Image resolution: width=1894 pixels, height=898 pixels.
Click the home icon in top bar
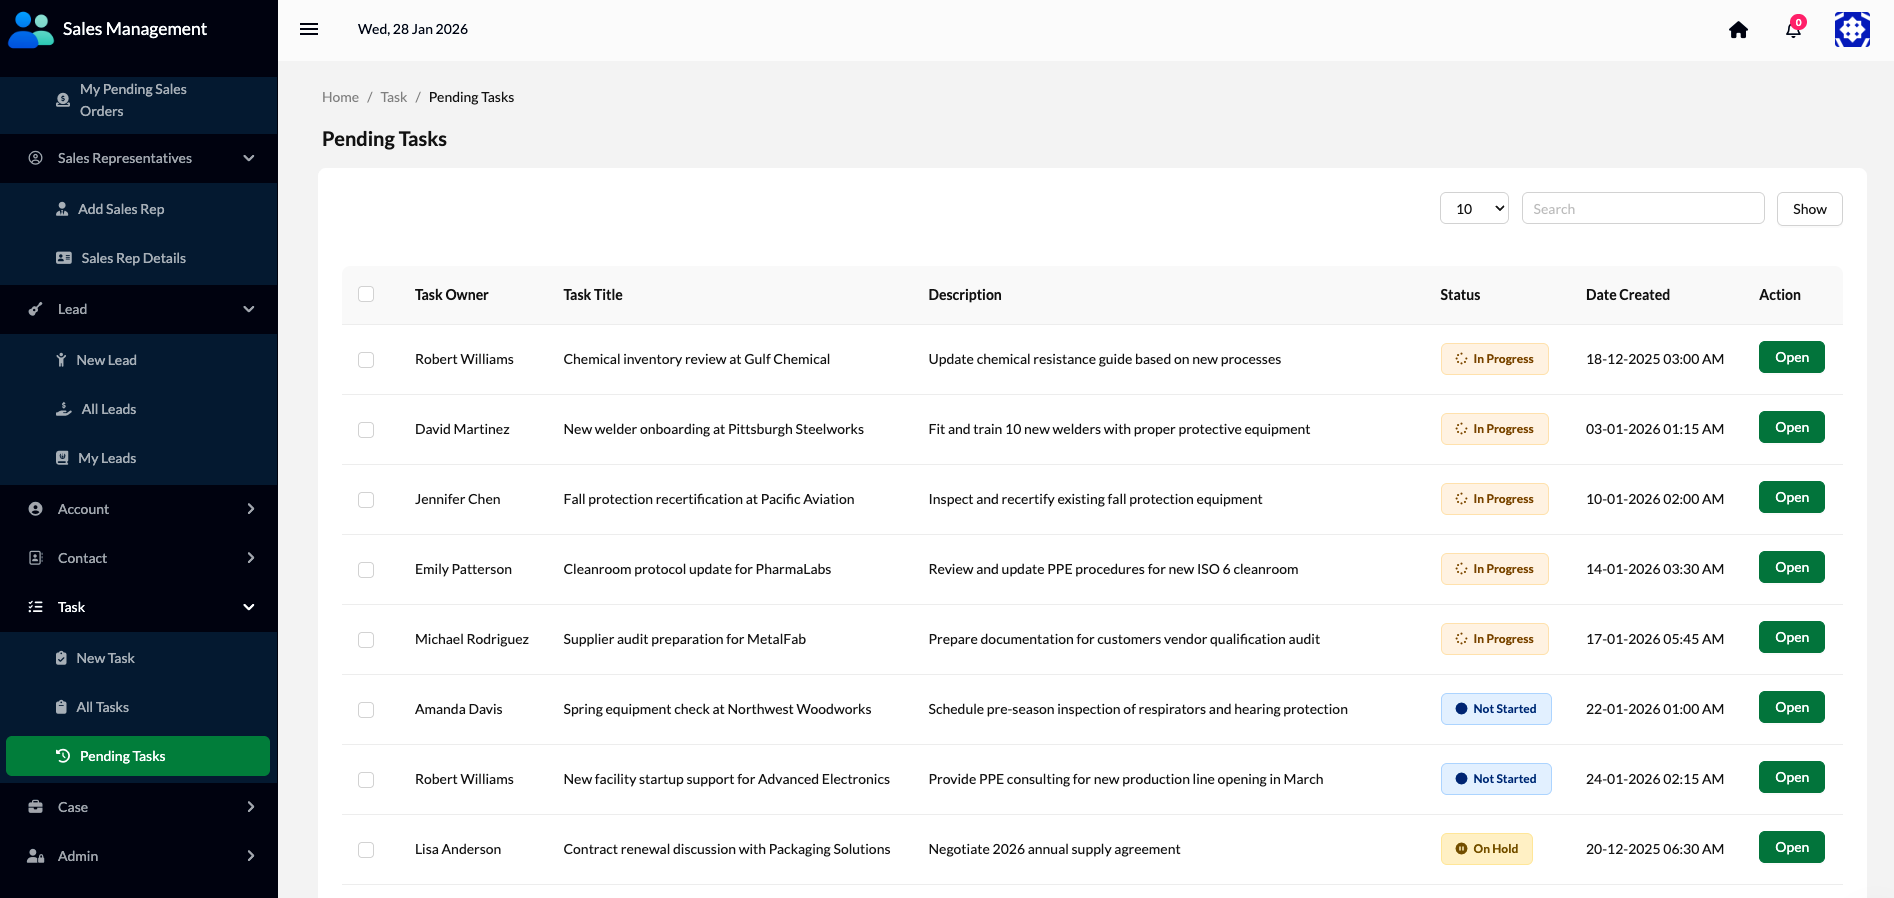1738,30
